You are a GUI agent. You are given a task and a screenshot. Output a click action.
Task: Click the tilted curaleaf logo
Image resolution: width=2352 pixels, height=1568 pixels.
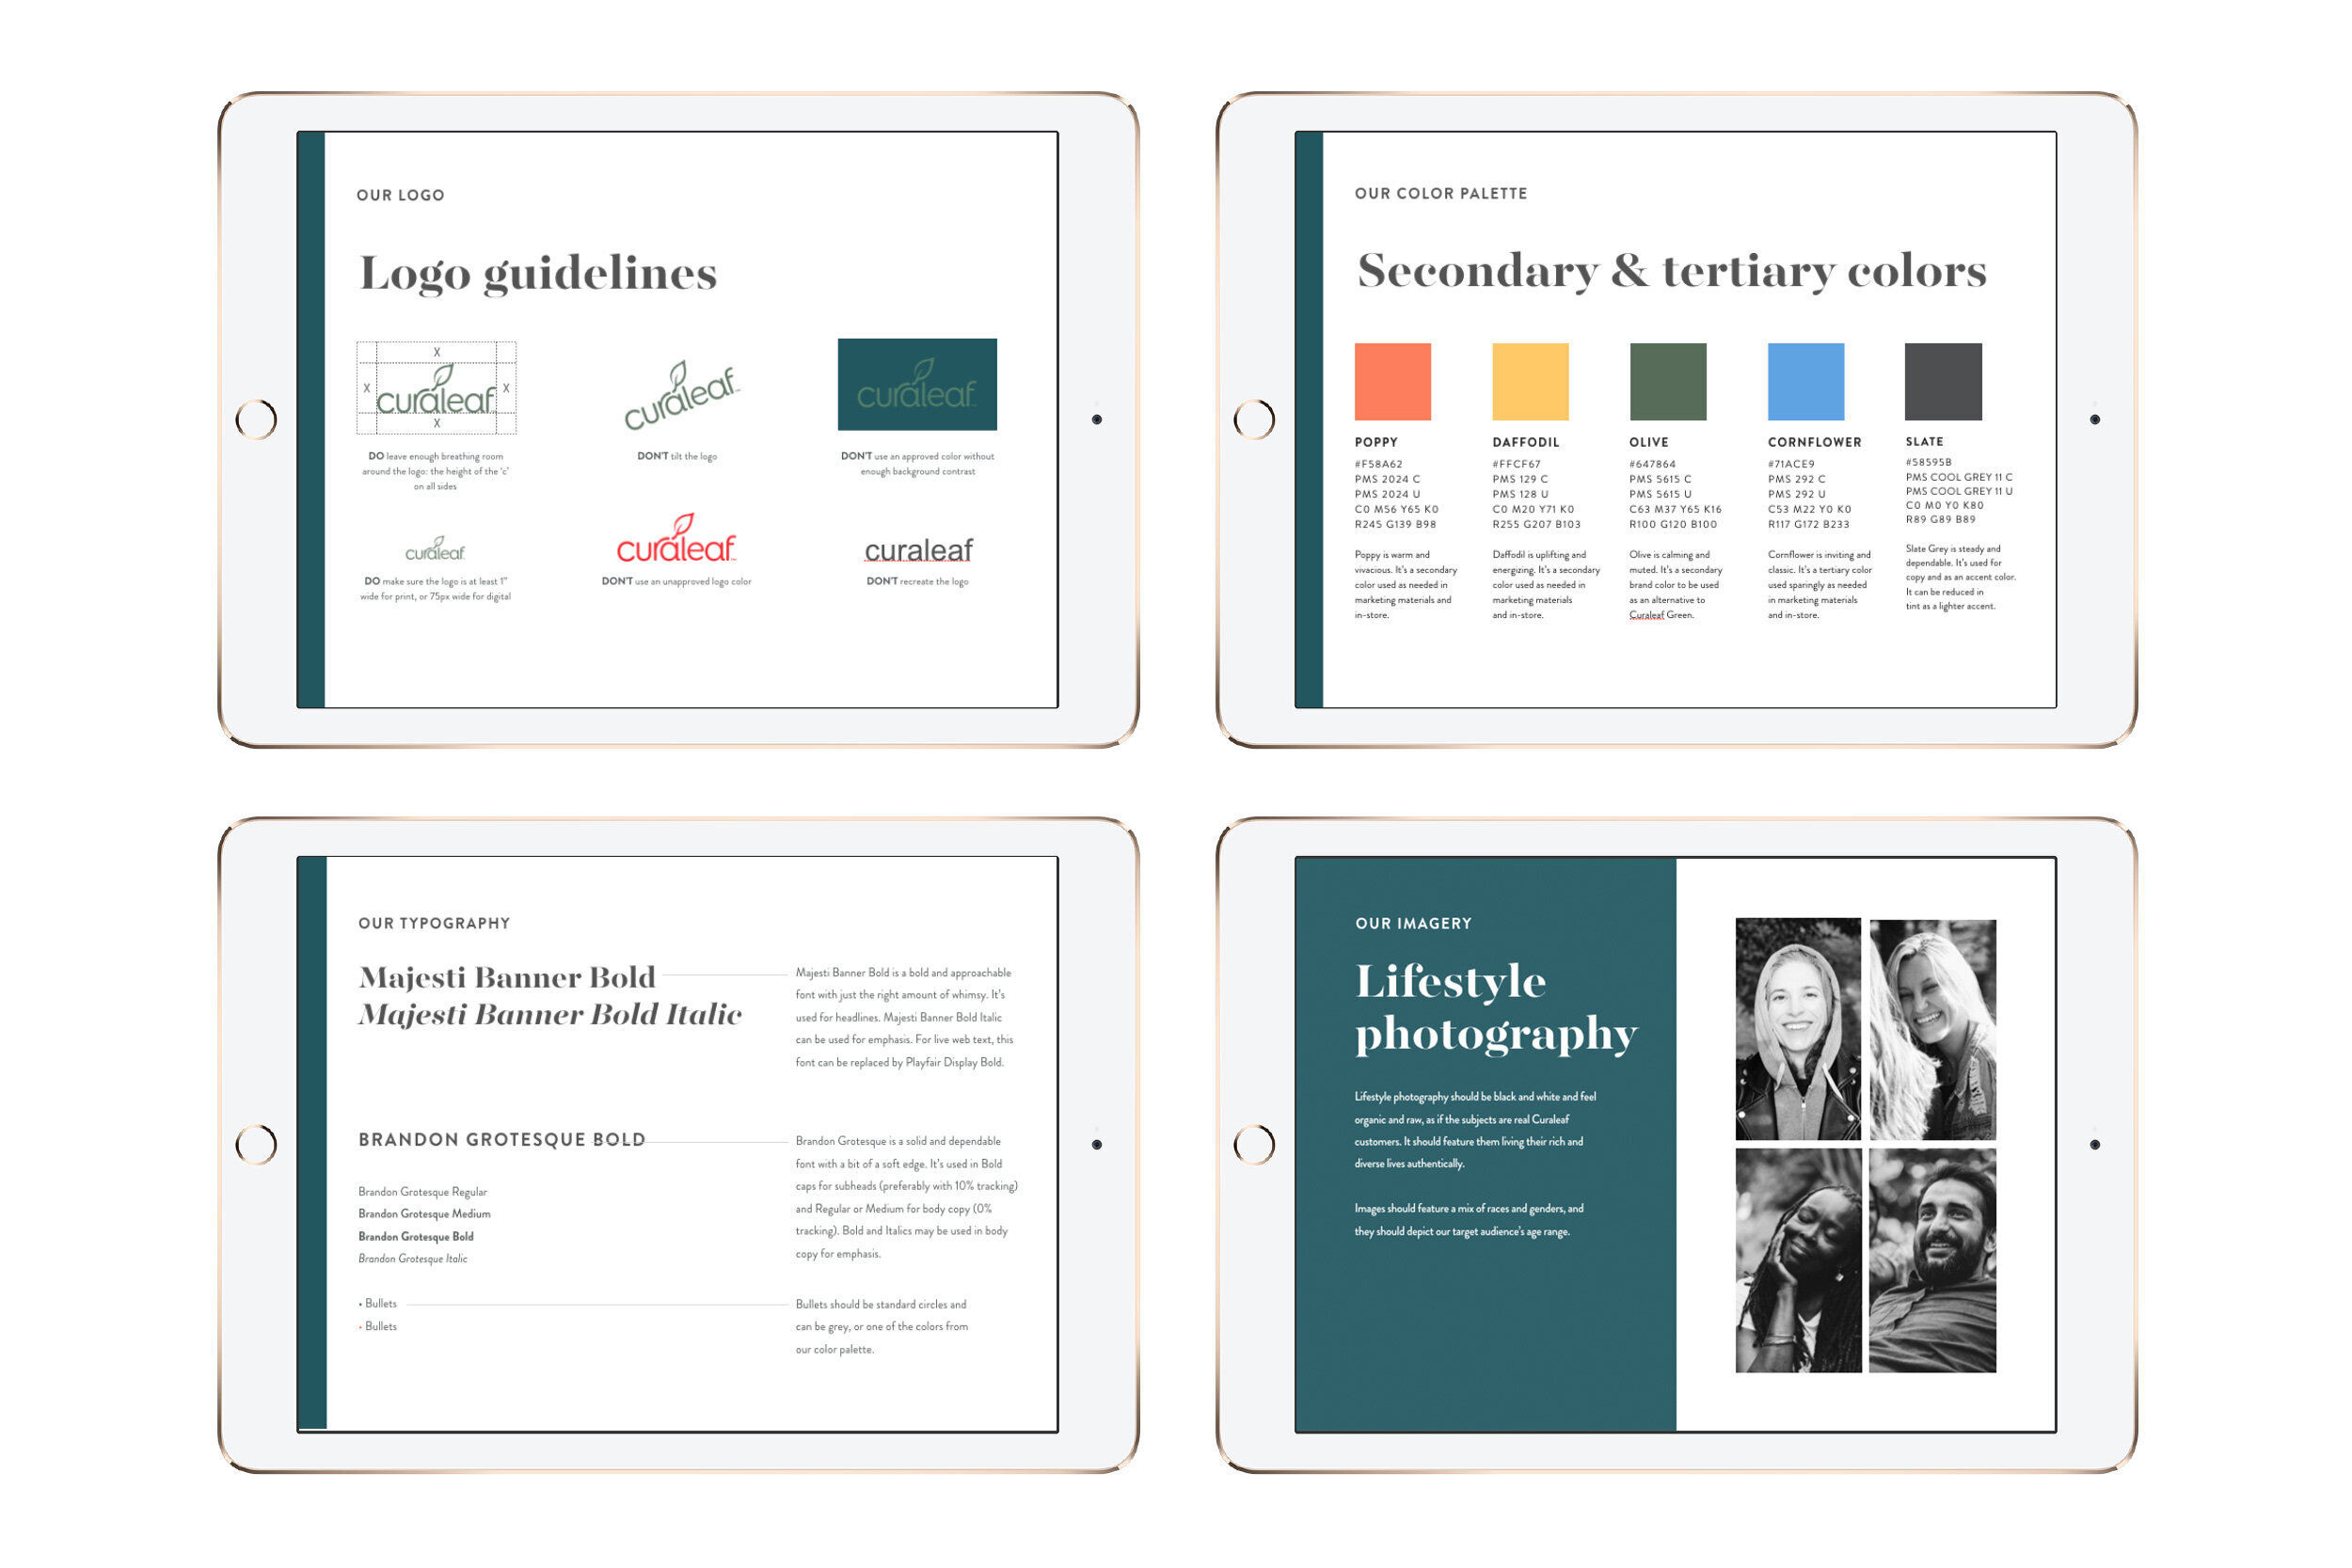pos(682,395)
